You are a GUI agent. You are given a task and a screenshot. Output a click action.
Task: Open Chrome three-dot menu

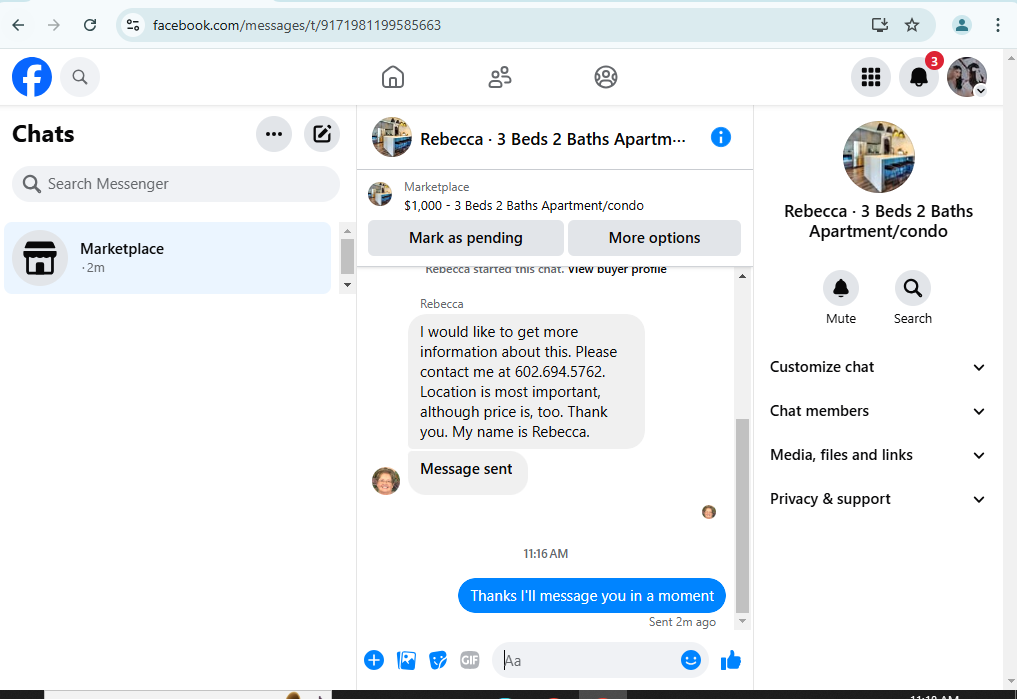(x=998, y=25)
